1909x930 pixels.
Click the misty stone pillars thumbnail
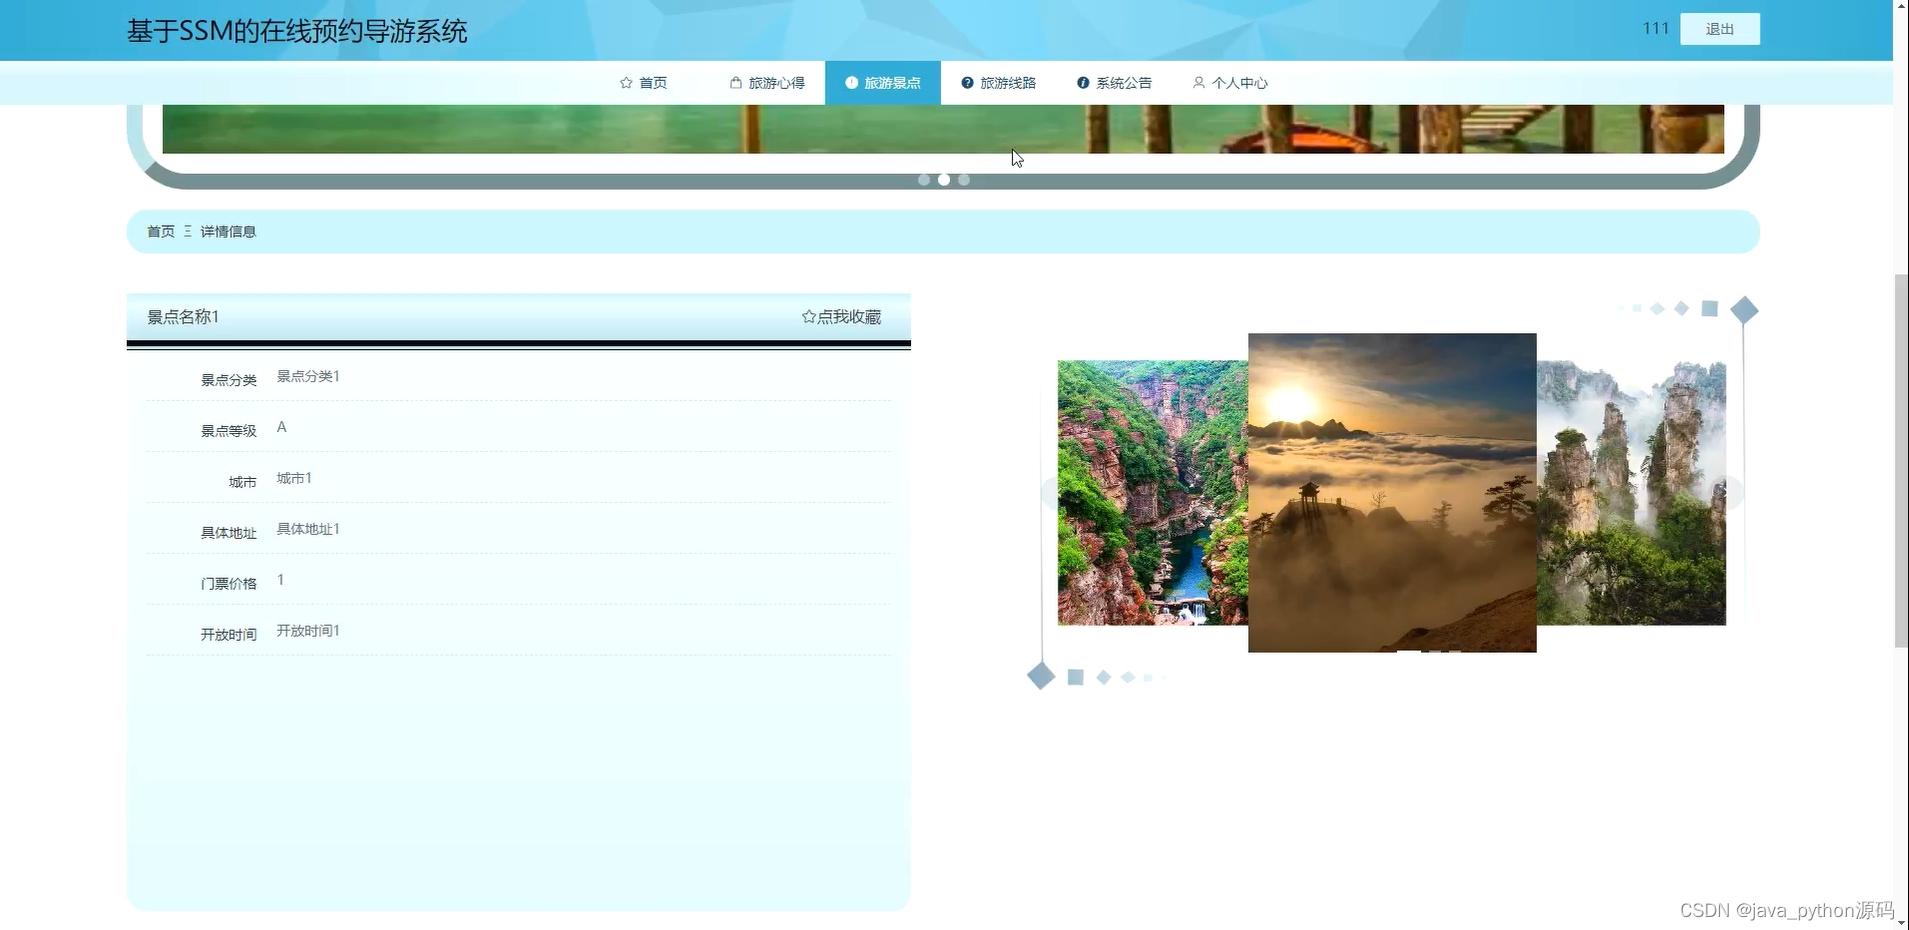1631,493
